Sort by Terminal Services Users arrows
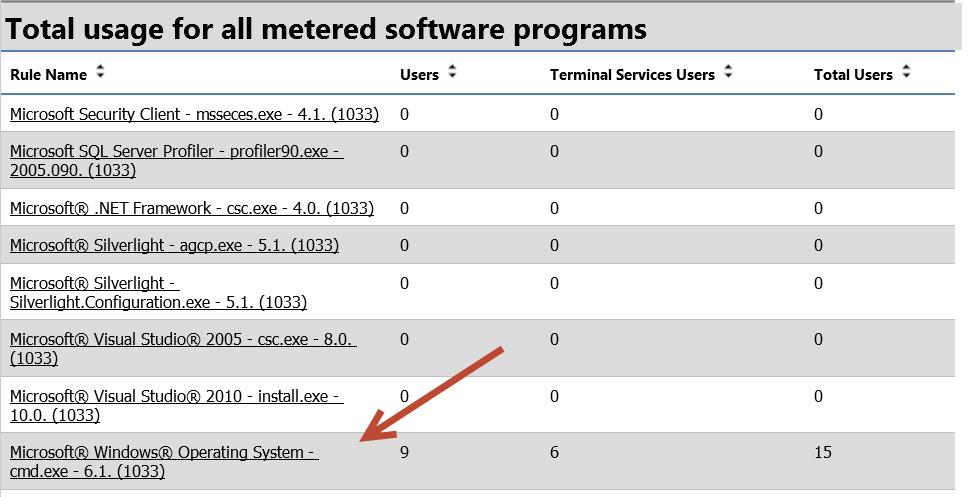 (728, 73)
